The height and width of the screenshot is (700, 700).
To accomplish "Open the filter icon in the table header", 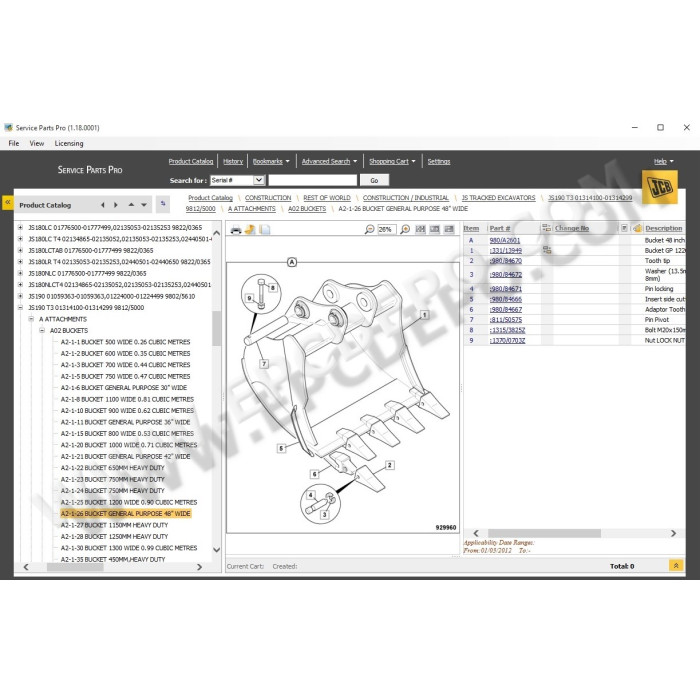I will [x=624, y=228].
